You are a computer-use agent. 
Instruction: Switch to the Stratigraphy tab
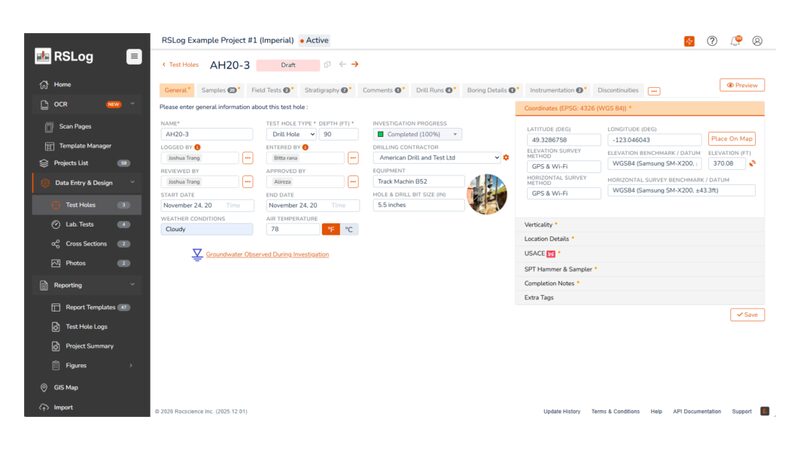(x=328, y=90)
